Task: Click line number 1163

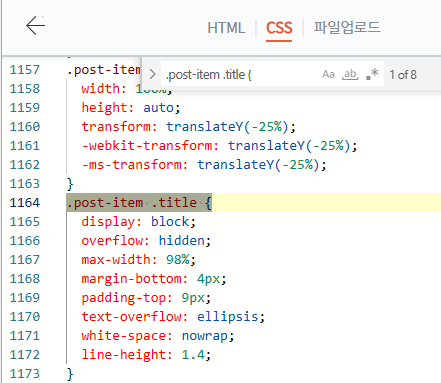Action: [25, 184]
